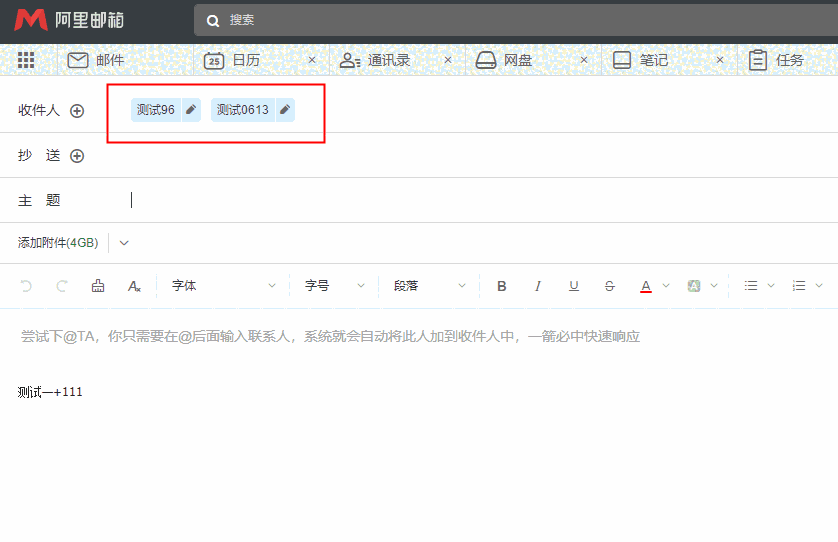
Task: Insert a numbered list
Action: [799, 286]
